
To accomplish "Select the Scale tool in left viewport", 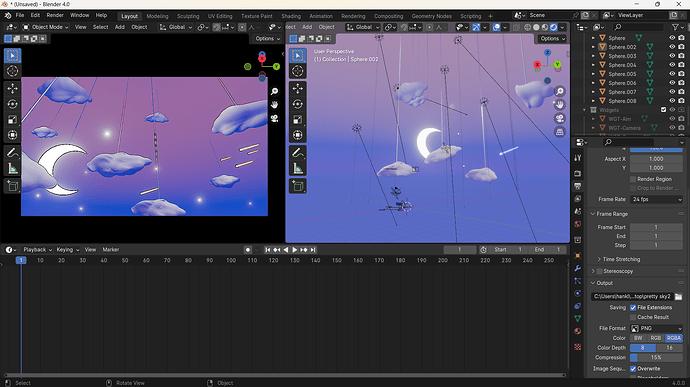I will click(12, 120).
